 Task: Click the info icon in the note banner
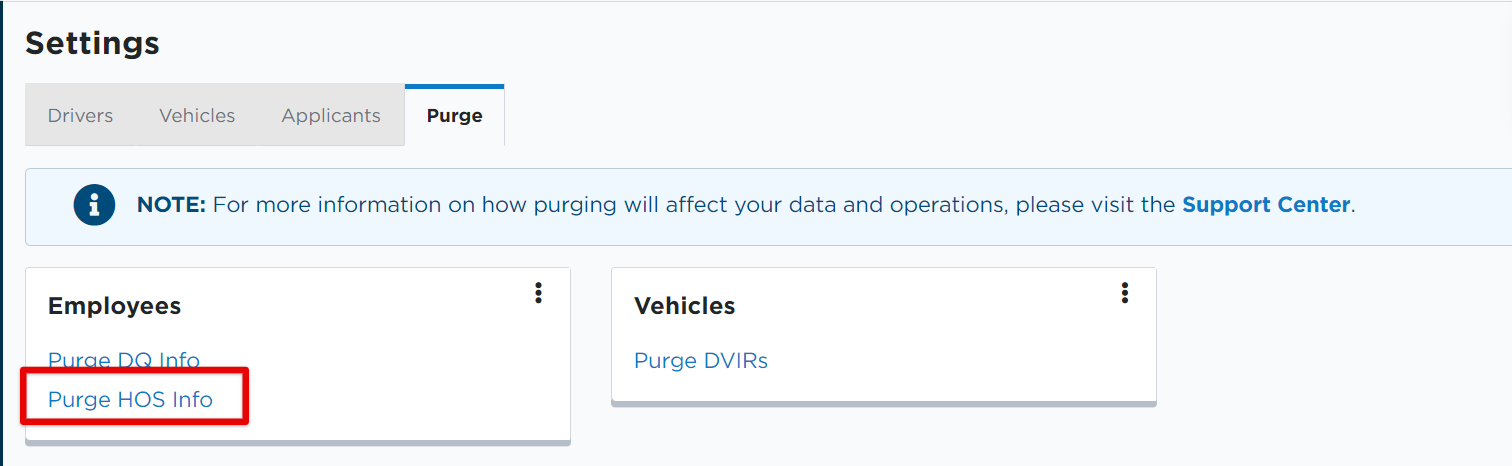(x=94, y=205)
